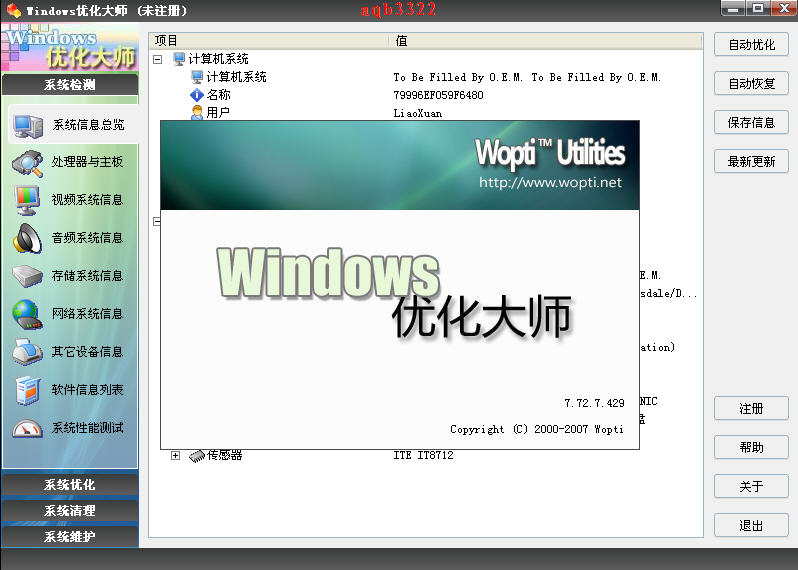Click the 其它设备信息 printer icon
This screenshot has height=570, width=798.
pyautogui.click(x=27, y=352)
